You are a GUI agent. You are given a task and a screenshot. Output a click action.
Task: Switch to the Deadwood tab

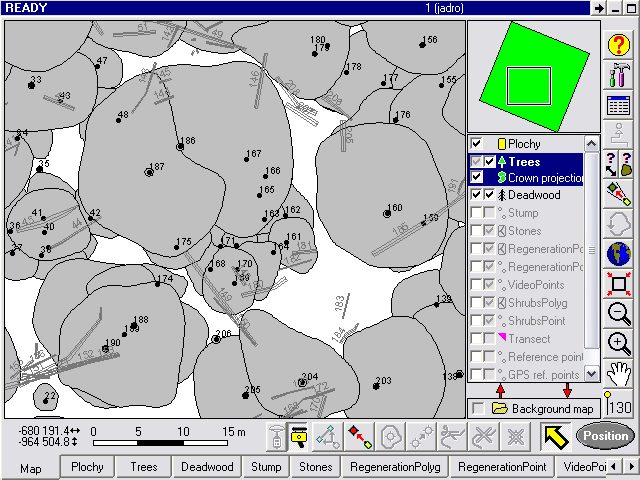point(207,467)
